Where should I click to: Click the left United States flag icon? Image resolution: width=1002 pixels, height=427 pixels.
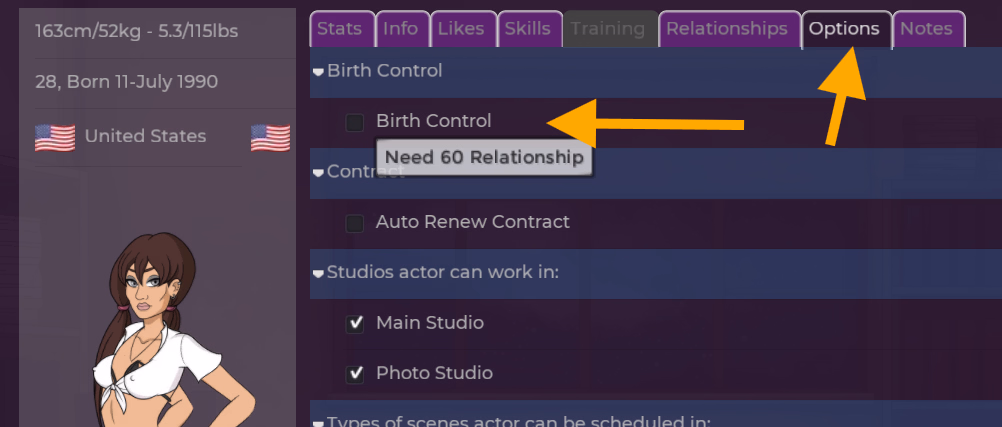55,137
